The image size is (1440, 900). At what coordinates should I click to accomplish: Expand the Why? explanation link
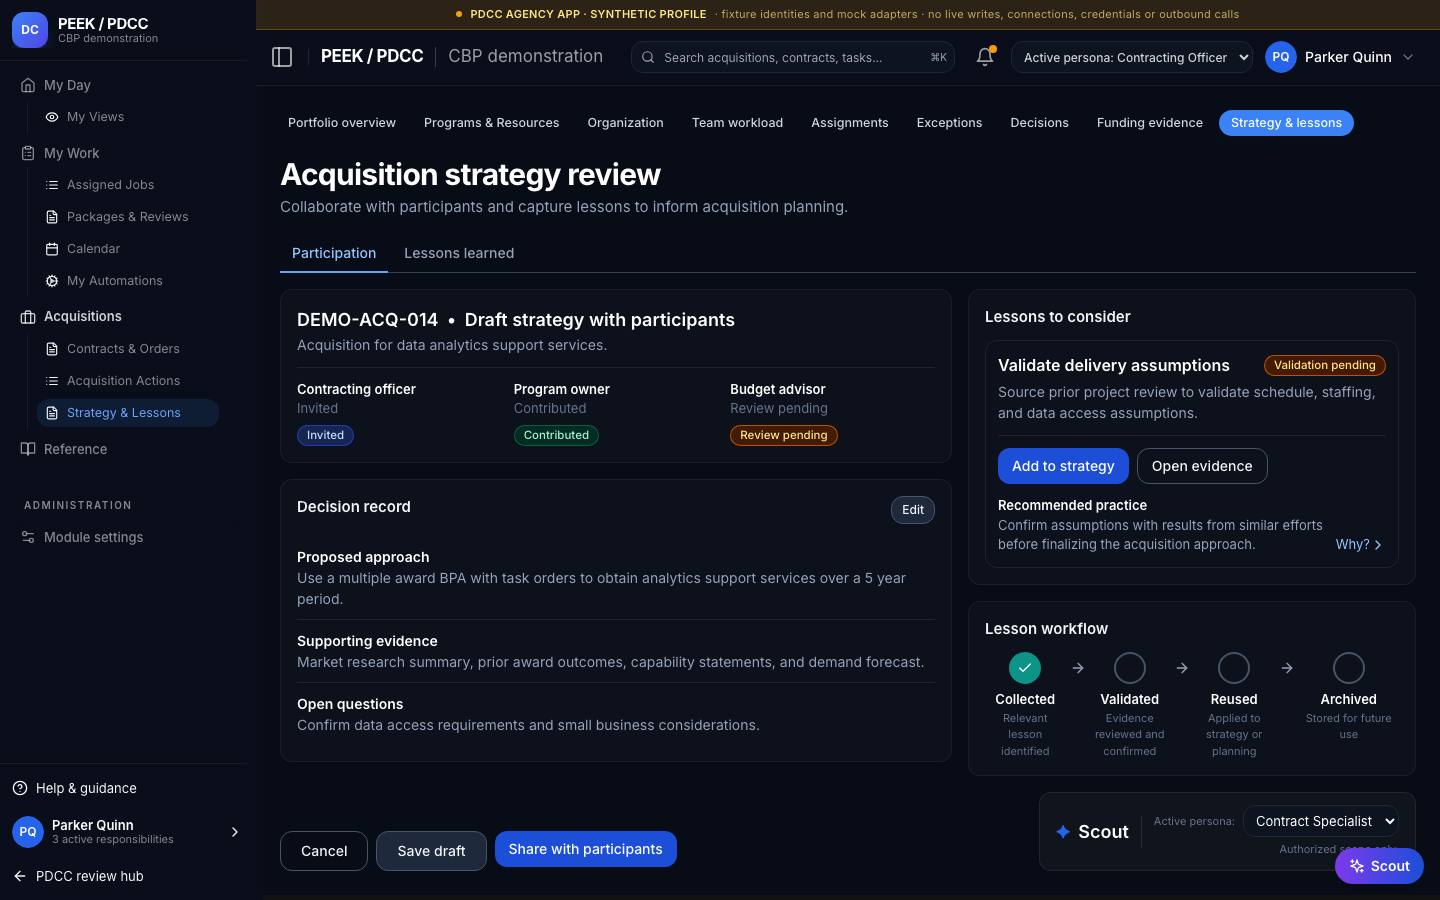pos(1359,544)
